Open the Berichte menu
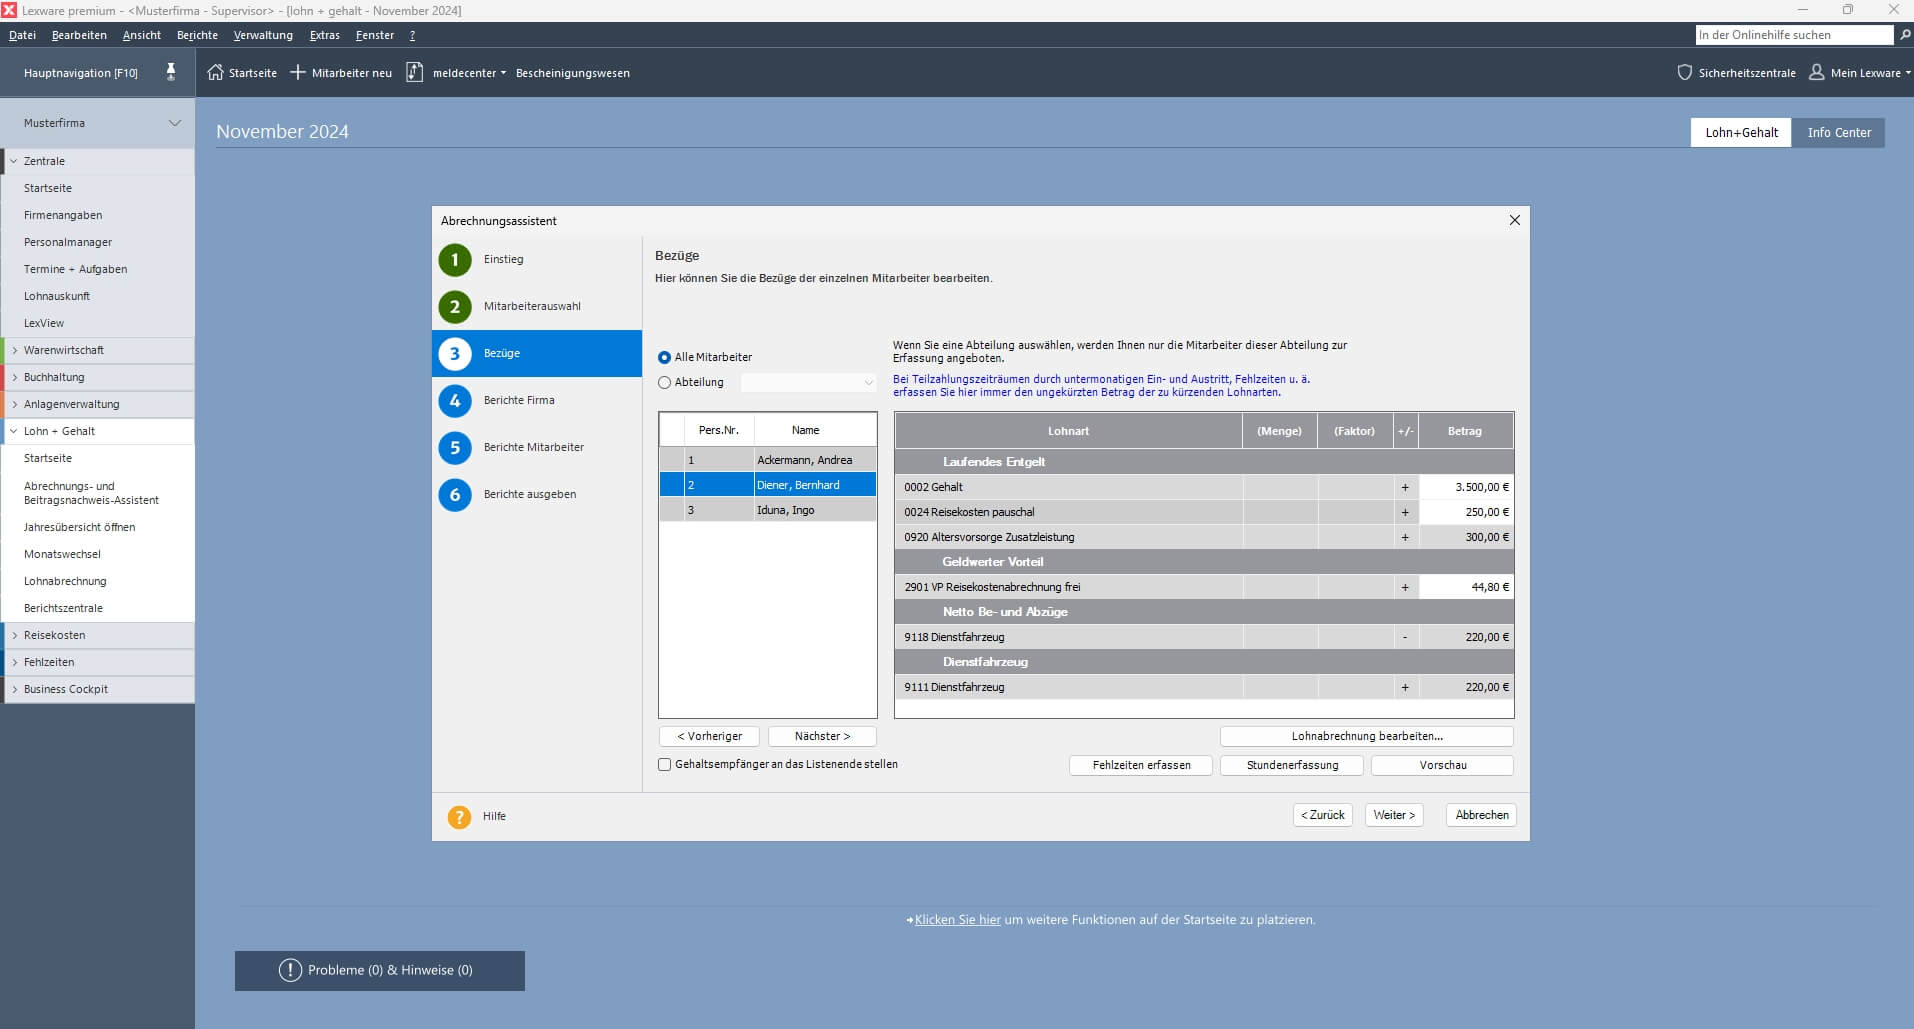This screenshot has height=1029, width=1914. [x=197, y=35]
